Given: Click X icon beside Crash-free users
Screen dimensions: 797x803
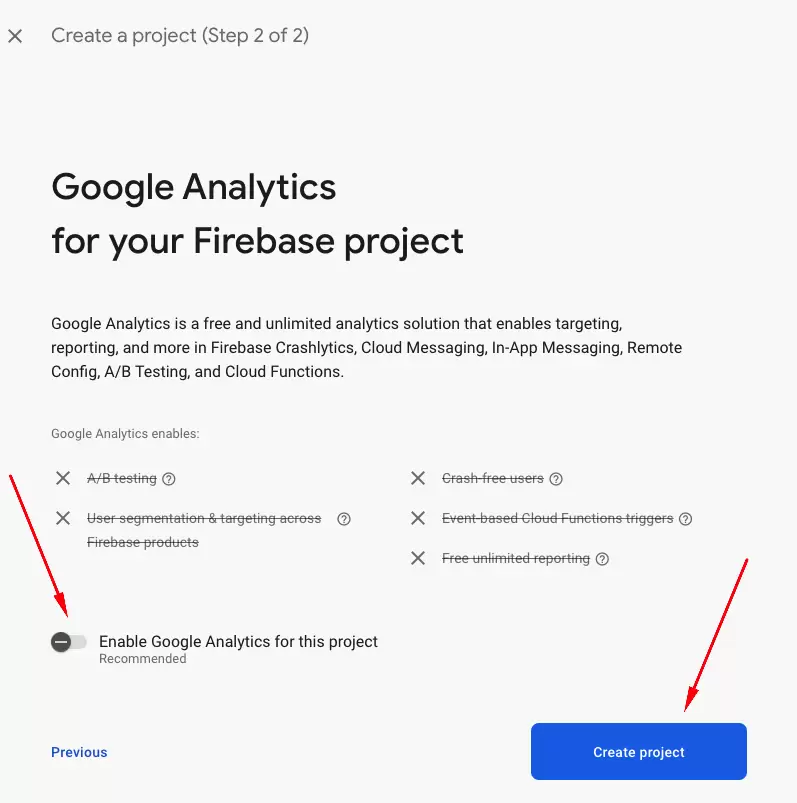Looking at the screenshot, I should click(x=418, y=478).
